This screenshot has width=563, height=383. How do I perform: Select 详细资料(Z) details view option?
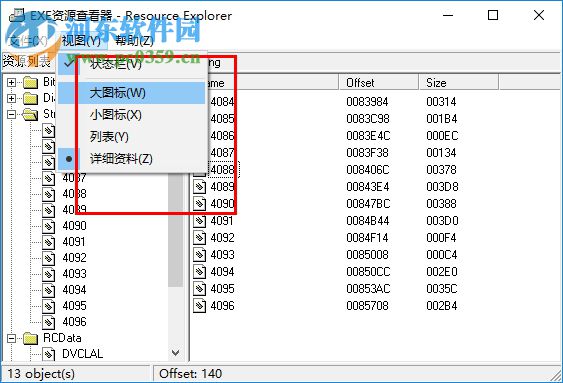pos(132,159)
